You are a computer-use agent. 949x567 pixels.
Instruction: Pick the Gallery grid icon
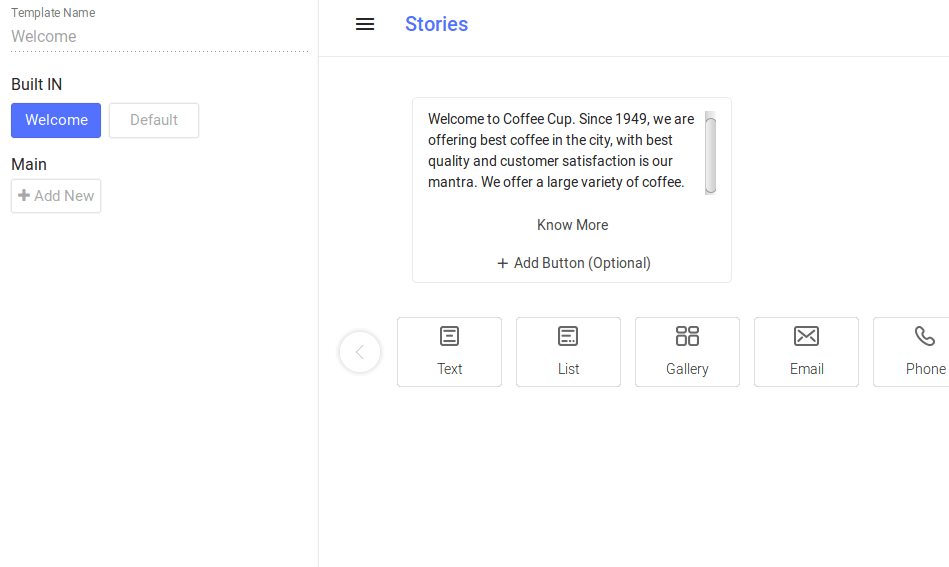tap(687, 336)
